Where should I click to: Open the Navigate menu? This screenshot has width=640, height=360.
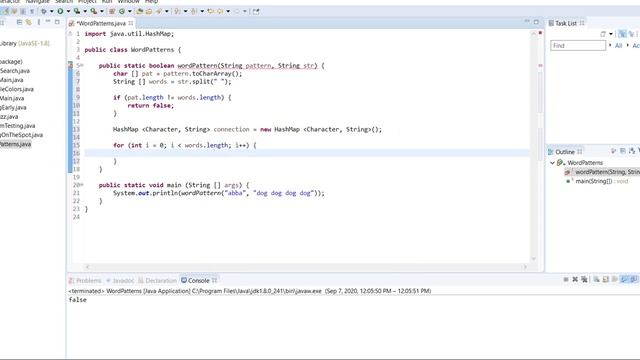pyautogui.click(x=37, y=2)
